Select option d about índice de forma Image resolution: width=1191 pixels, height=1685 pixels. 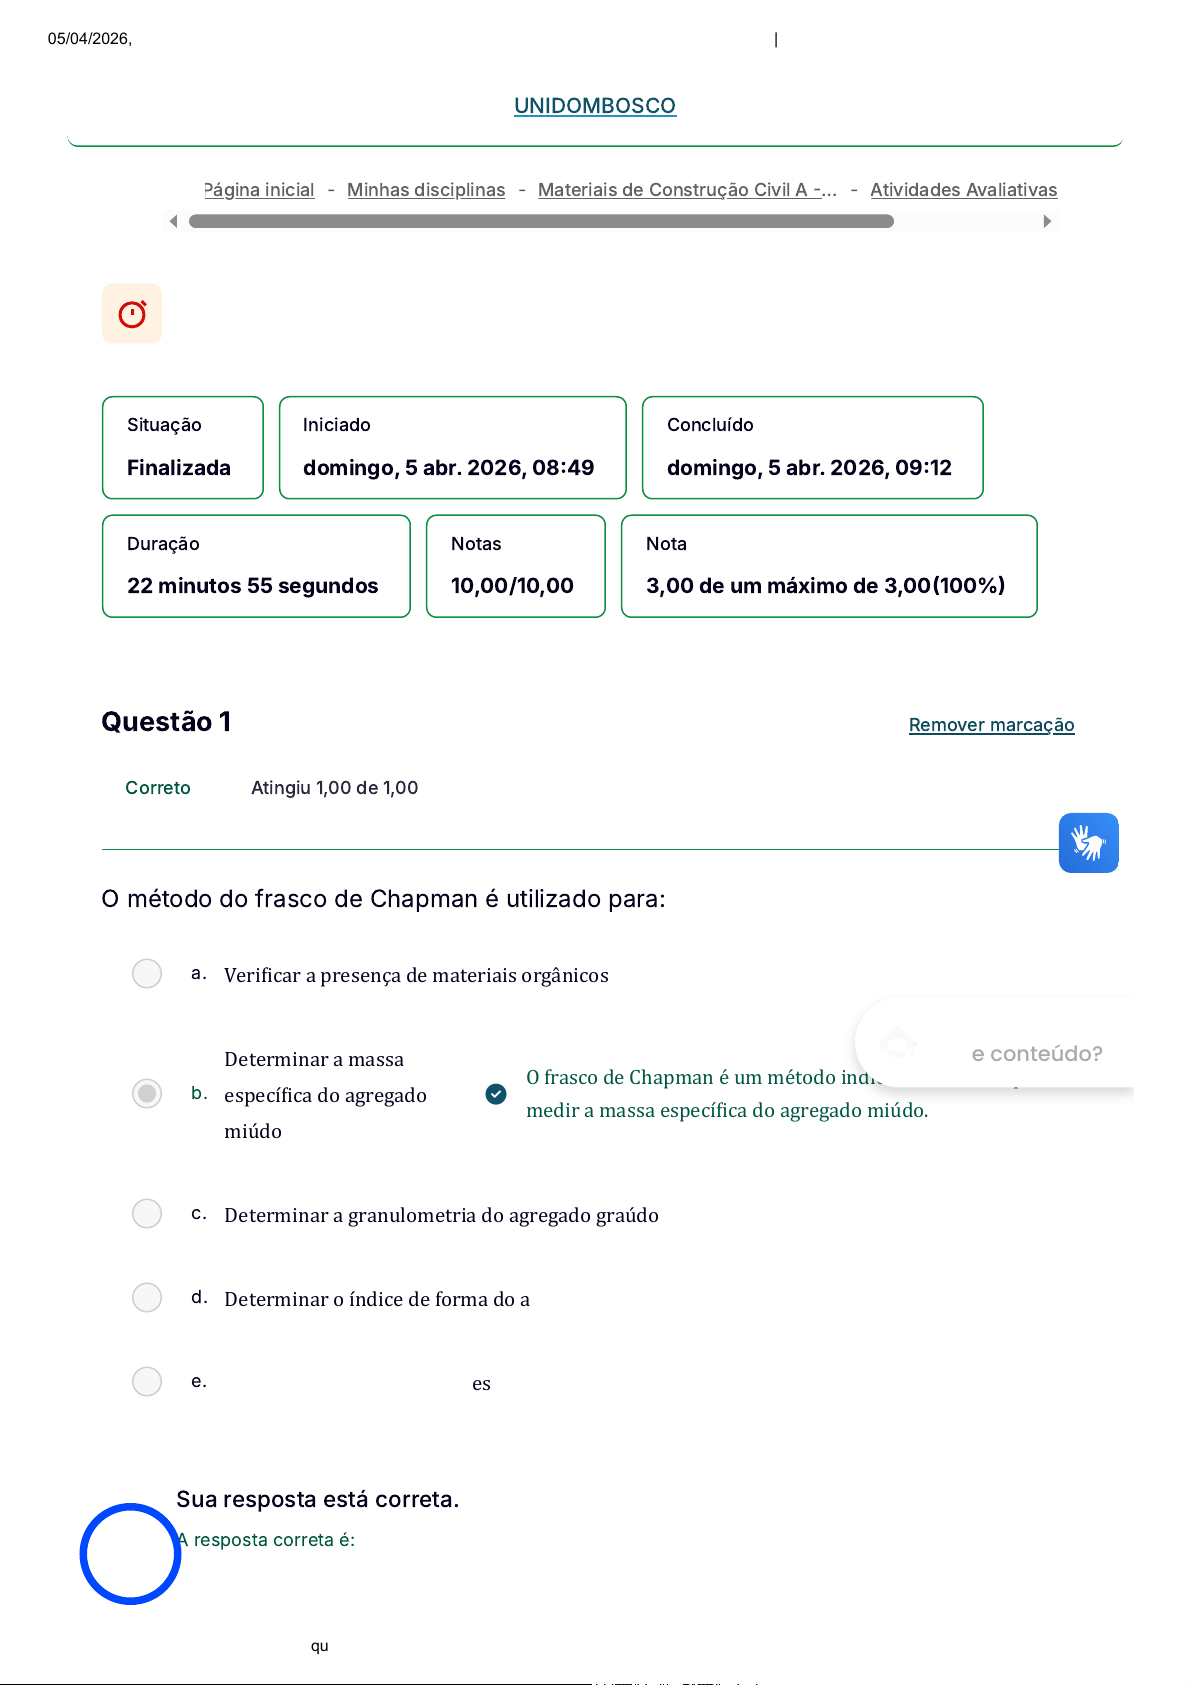point(147,1298)
